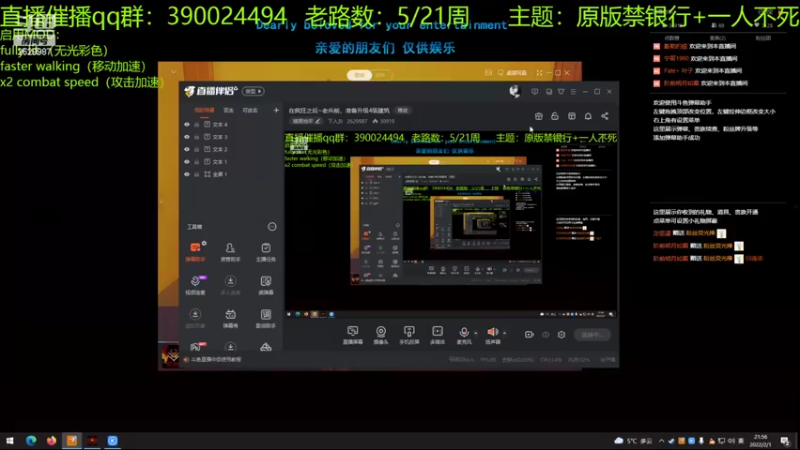Toggle the unlock padlock icon above the preview
Screen dimensions: 800x450
555,116
